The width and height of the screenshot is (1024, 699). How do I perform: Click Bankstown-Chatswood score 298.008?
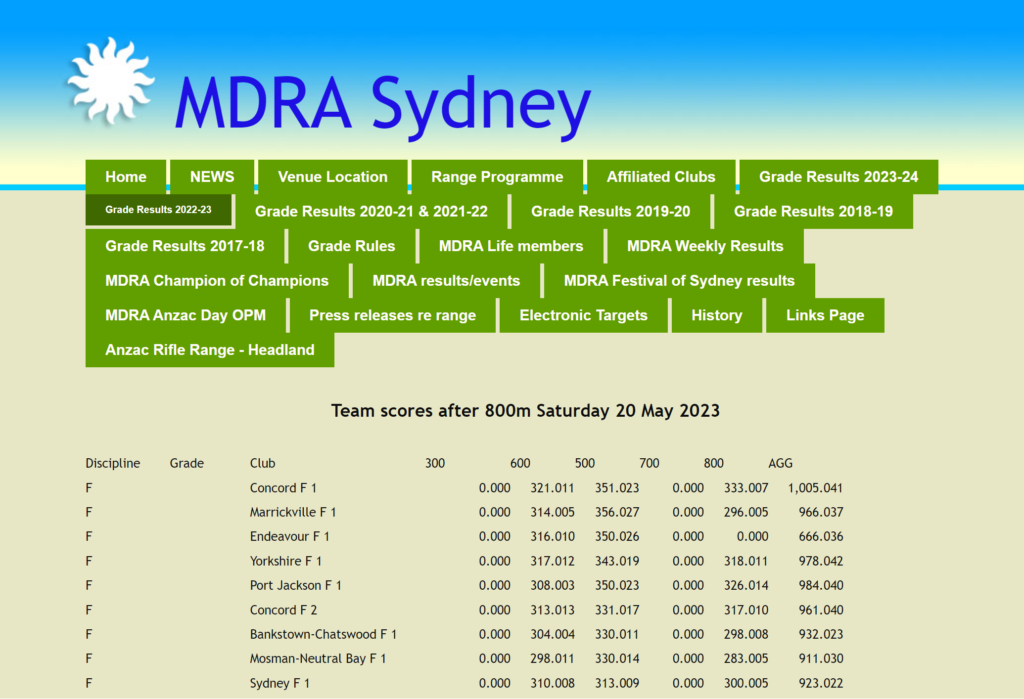[746, 634]
